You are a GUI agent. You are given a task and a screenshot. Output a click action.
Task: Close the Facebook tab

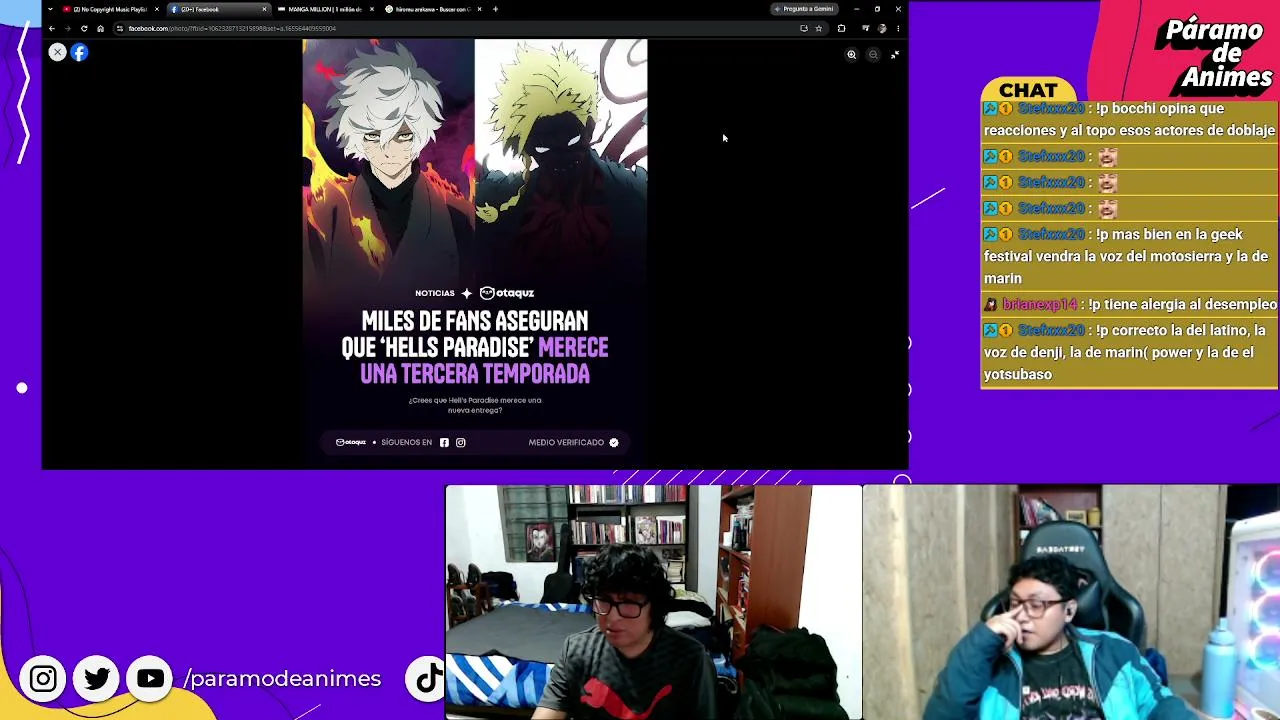pyautogui.click(x=264, y=9)
